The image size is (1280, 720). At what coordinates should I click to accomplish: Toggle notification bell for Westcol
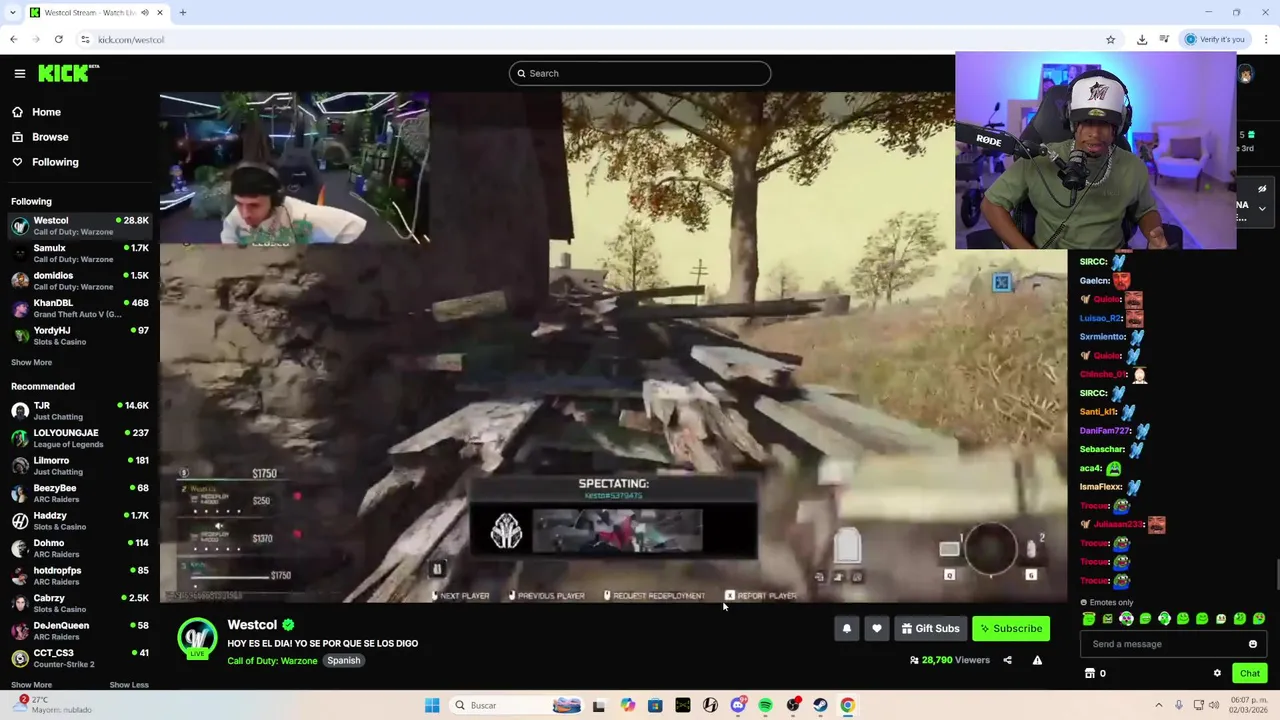coord(847,628)
